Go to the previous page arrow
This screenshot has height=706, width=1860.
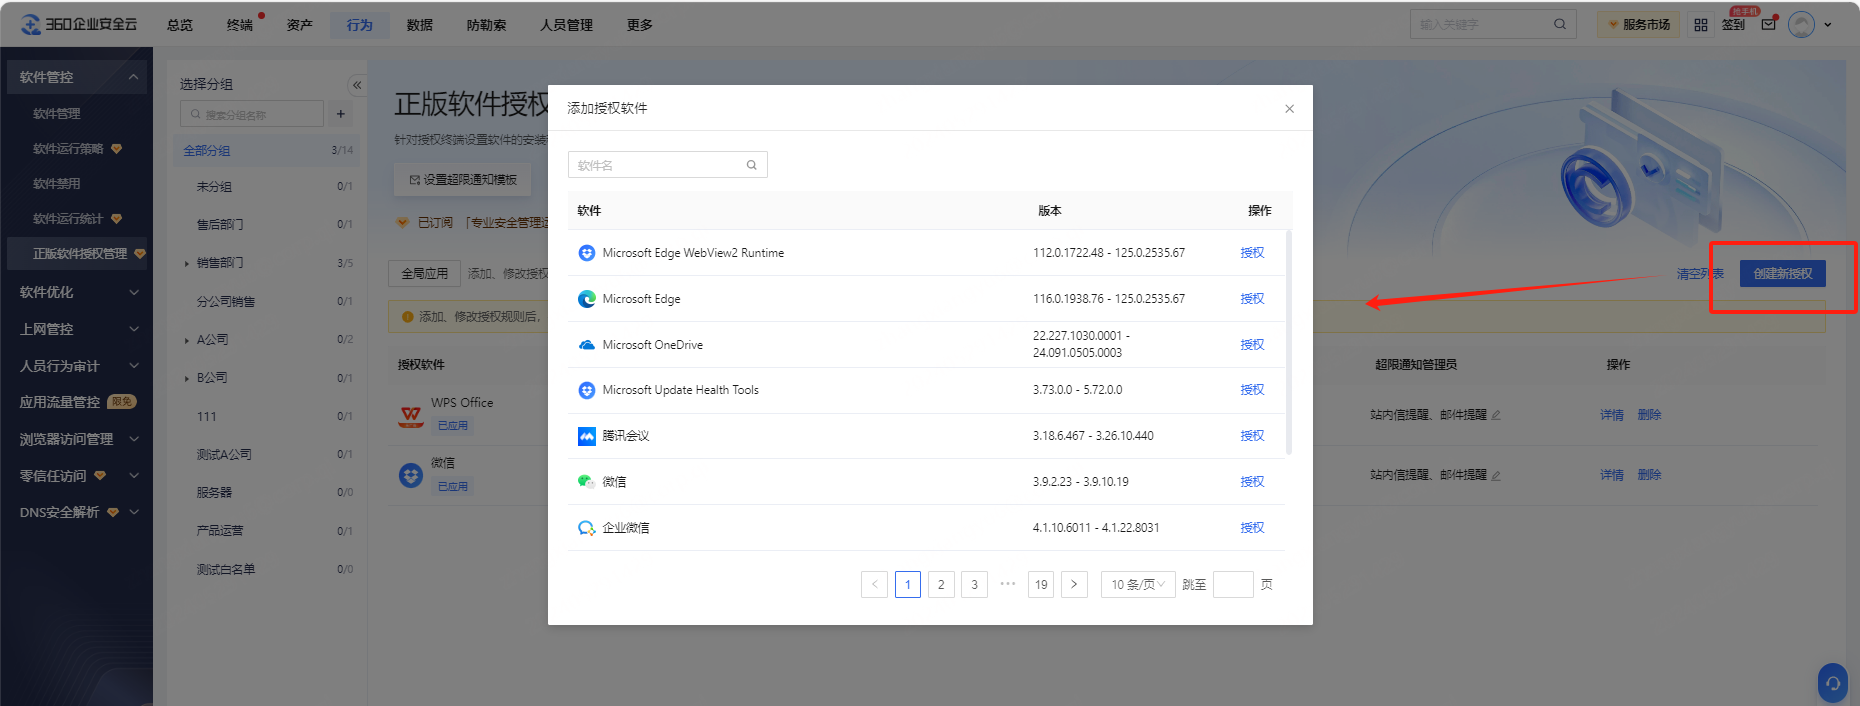coord(874,584)
